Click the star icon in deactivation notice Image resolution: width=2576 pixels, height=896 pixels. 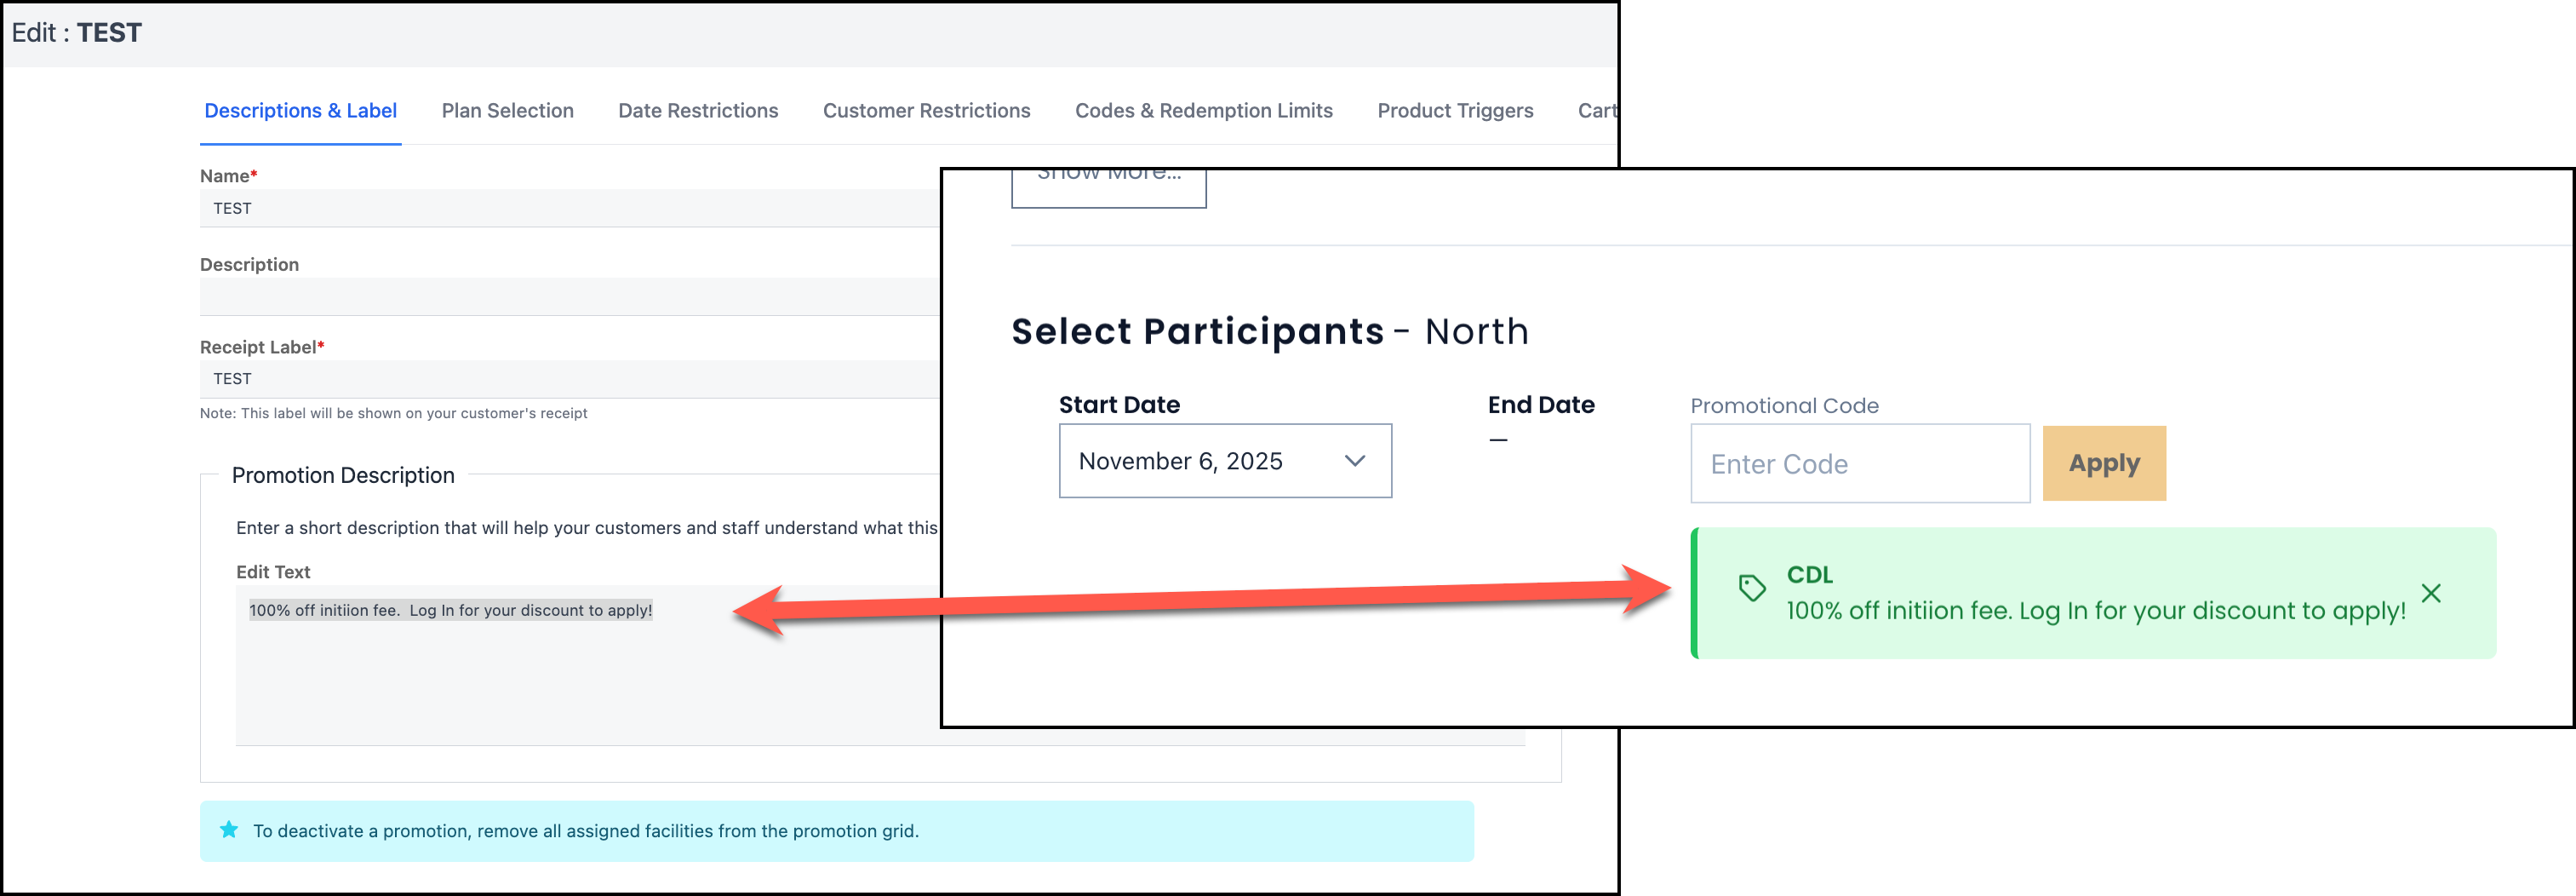tap(229, 830)
